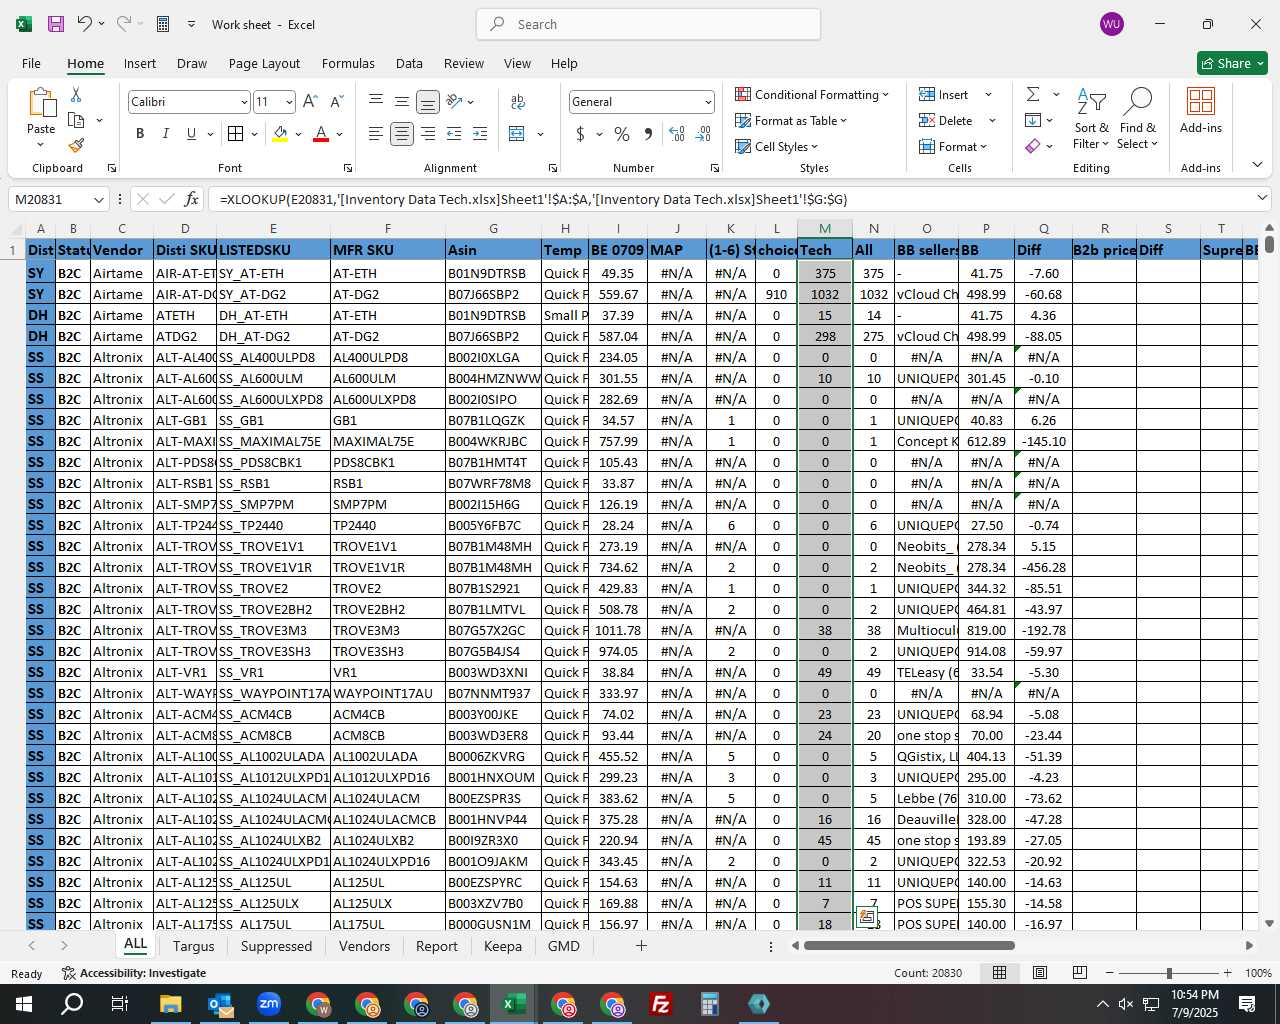Toggle Center horizontal alignment
Image resolution: width=1280 pixels, height=1024 pixels.
coord(402,134)
